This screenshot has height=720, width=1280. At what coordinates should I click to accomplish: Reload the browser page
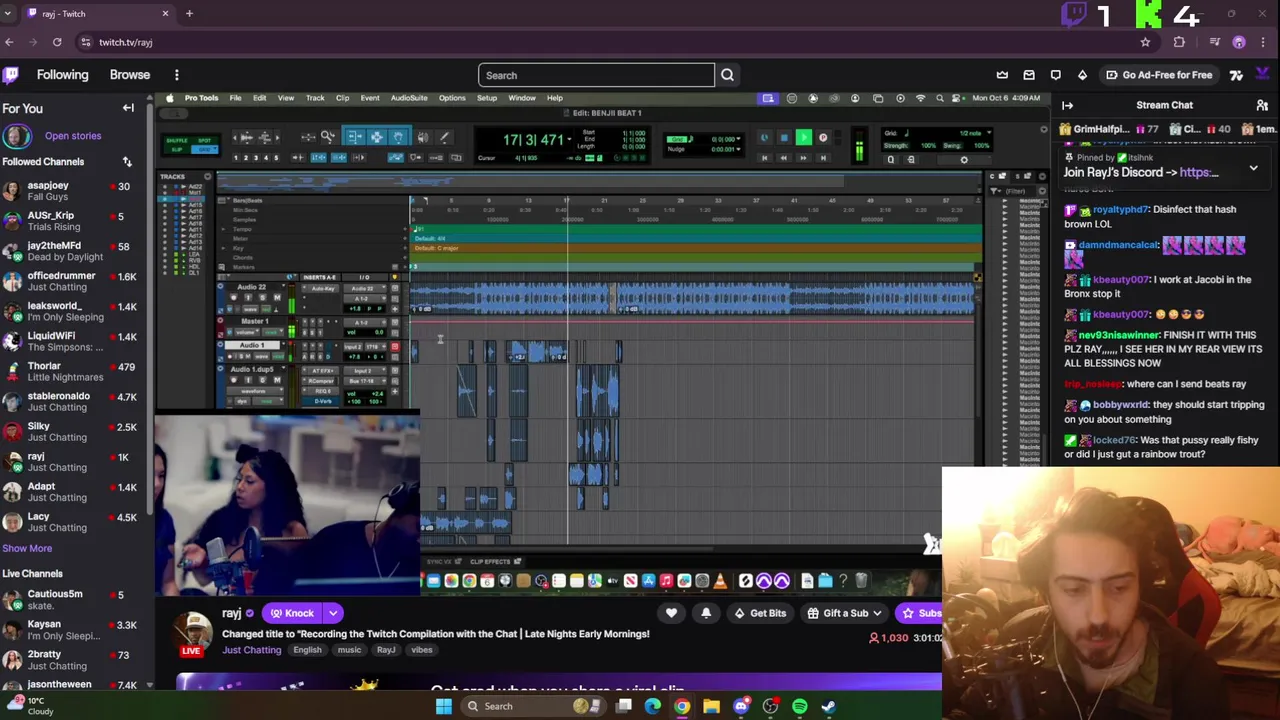pos(57,42)
